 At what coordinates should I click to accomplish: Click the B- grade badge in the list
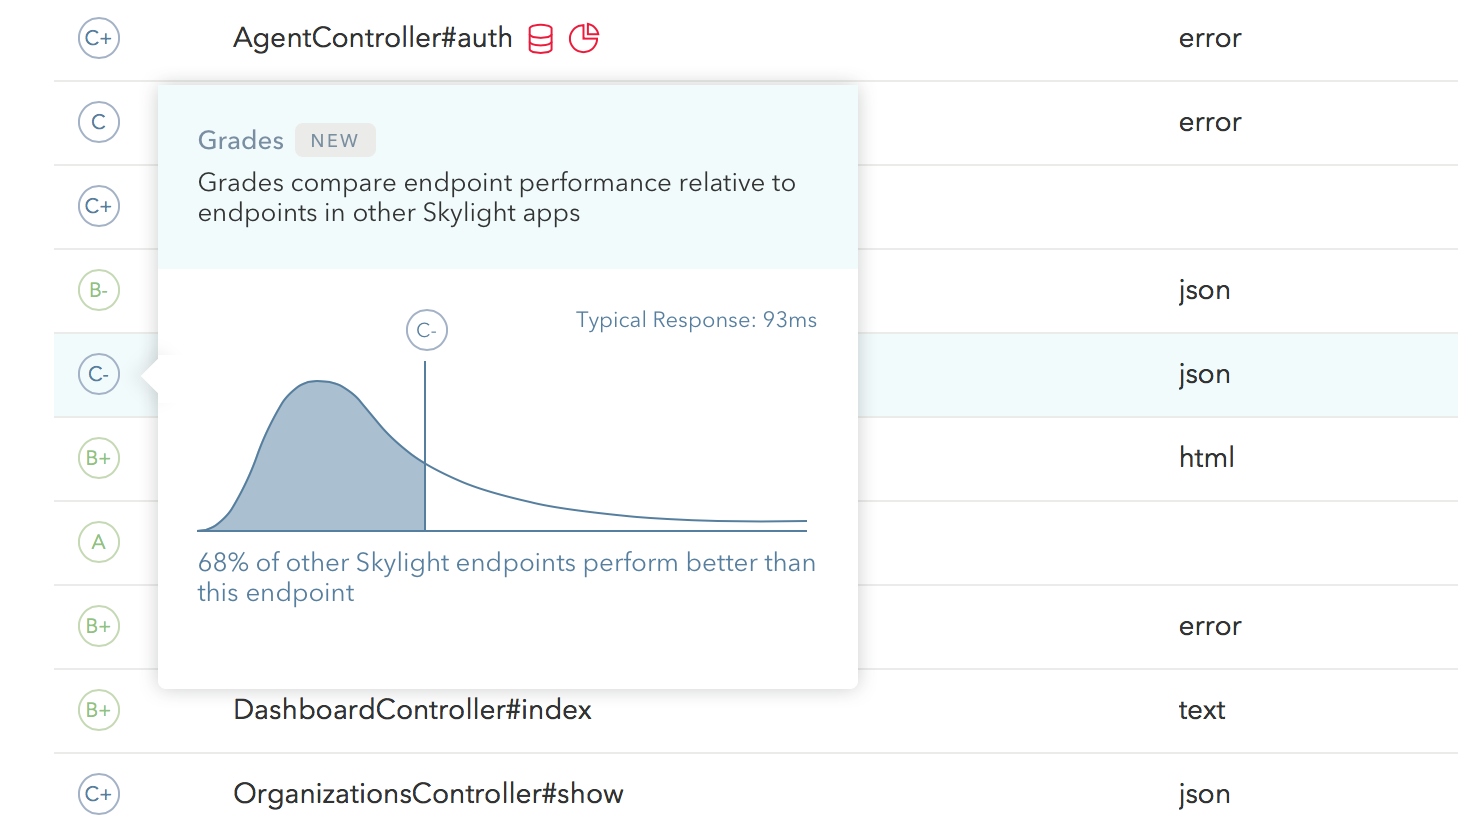click(x=99, y=290)
